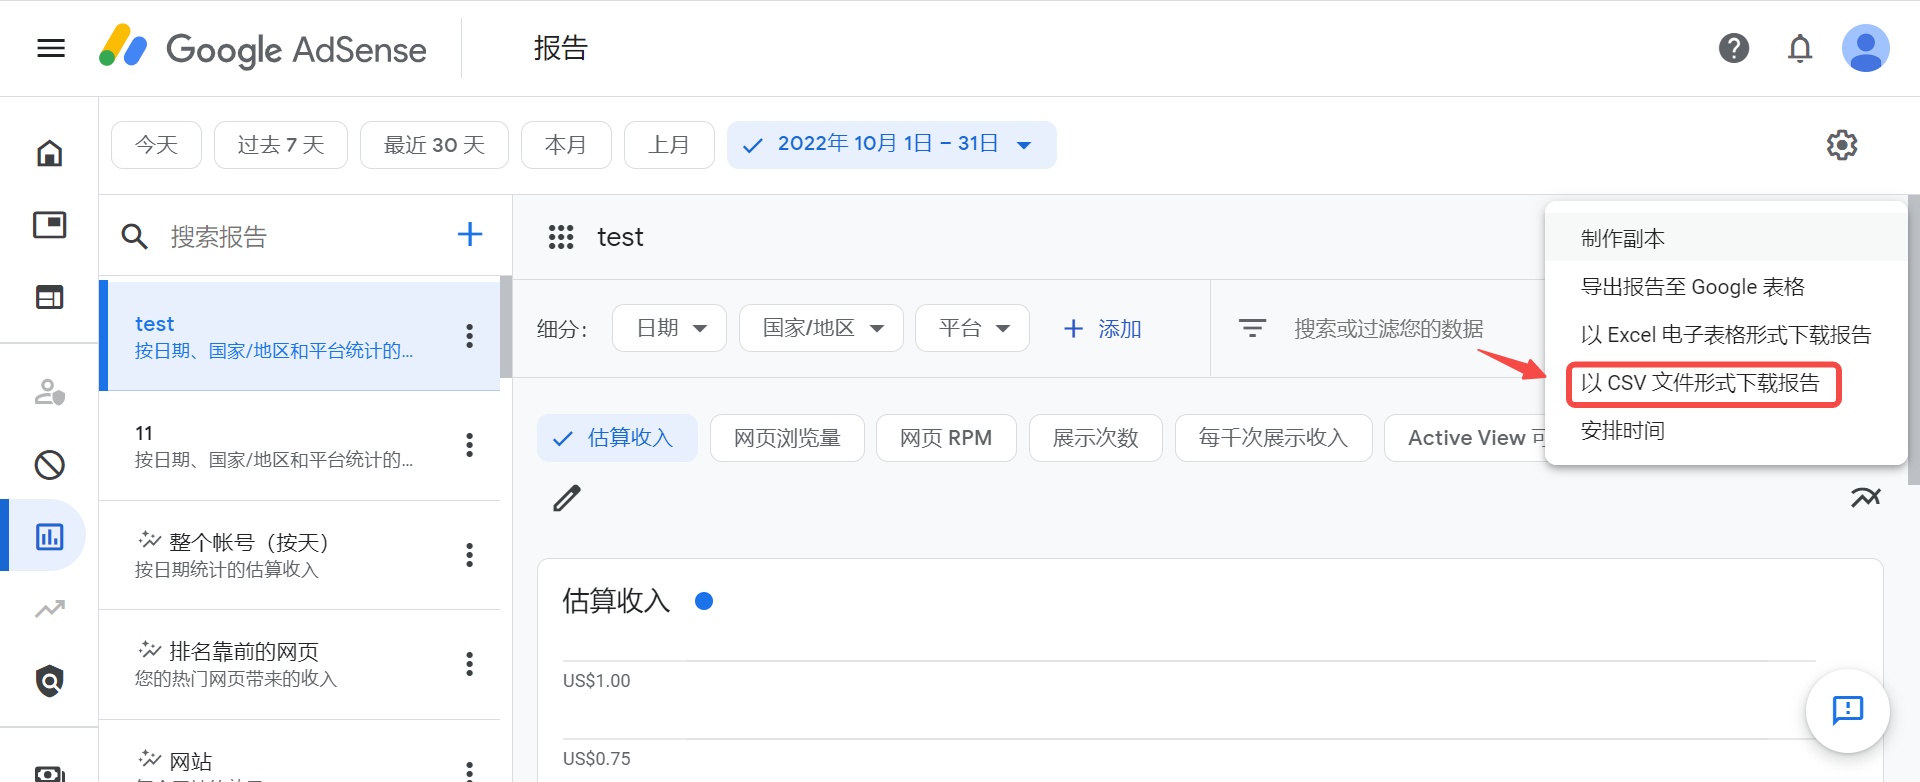
Task: Open the notifications bell
Action: tap(1799, 48)
